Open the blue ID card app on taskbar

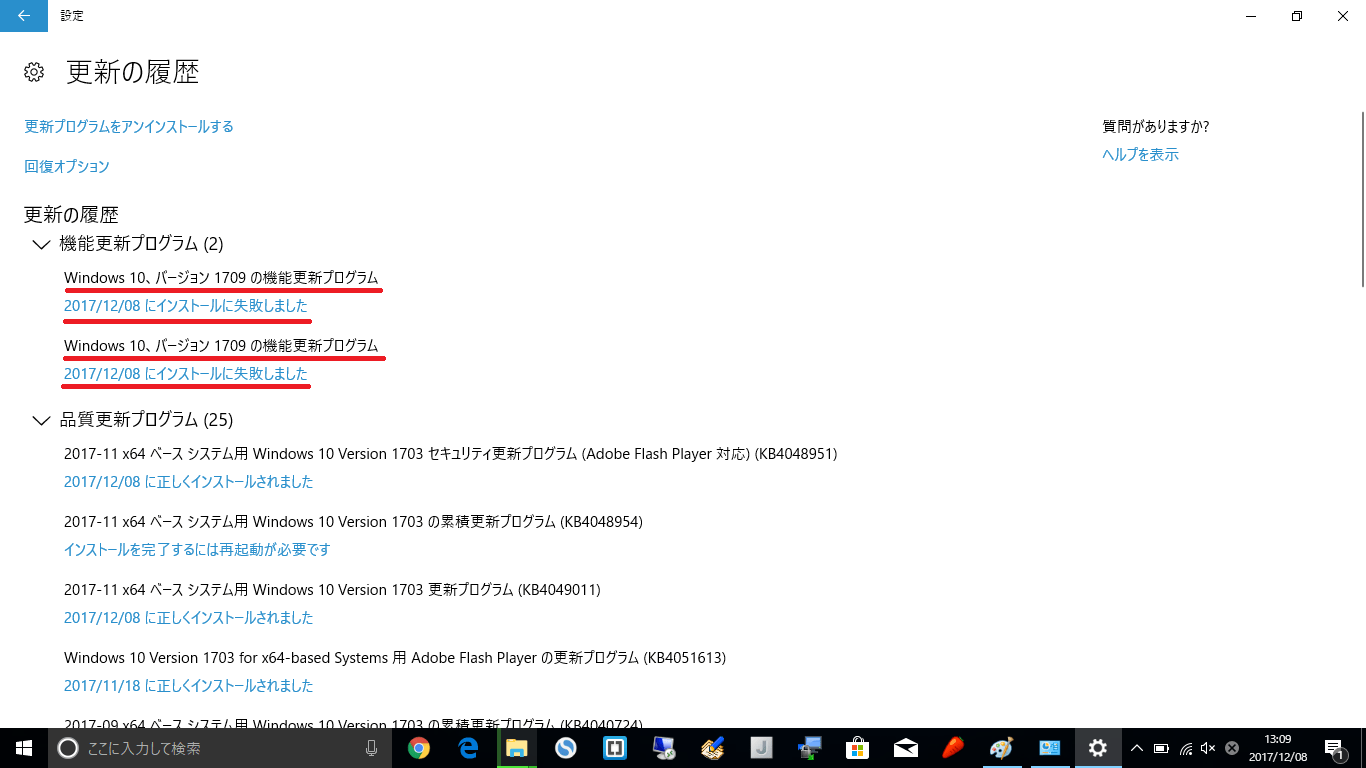coord(1049,748)
